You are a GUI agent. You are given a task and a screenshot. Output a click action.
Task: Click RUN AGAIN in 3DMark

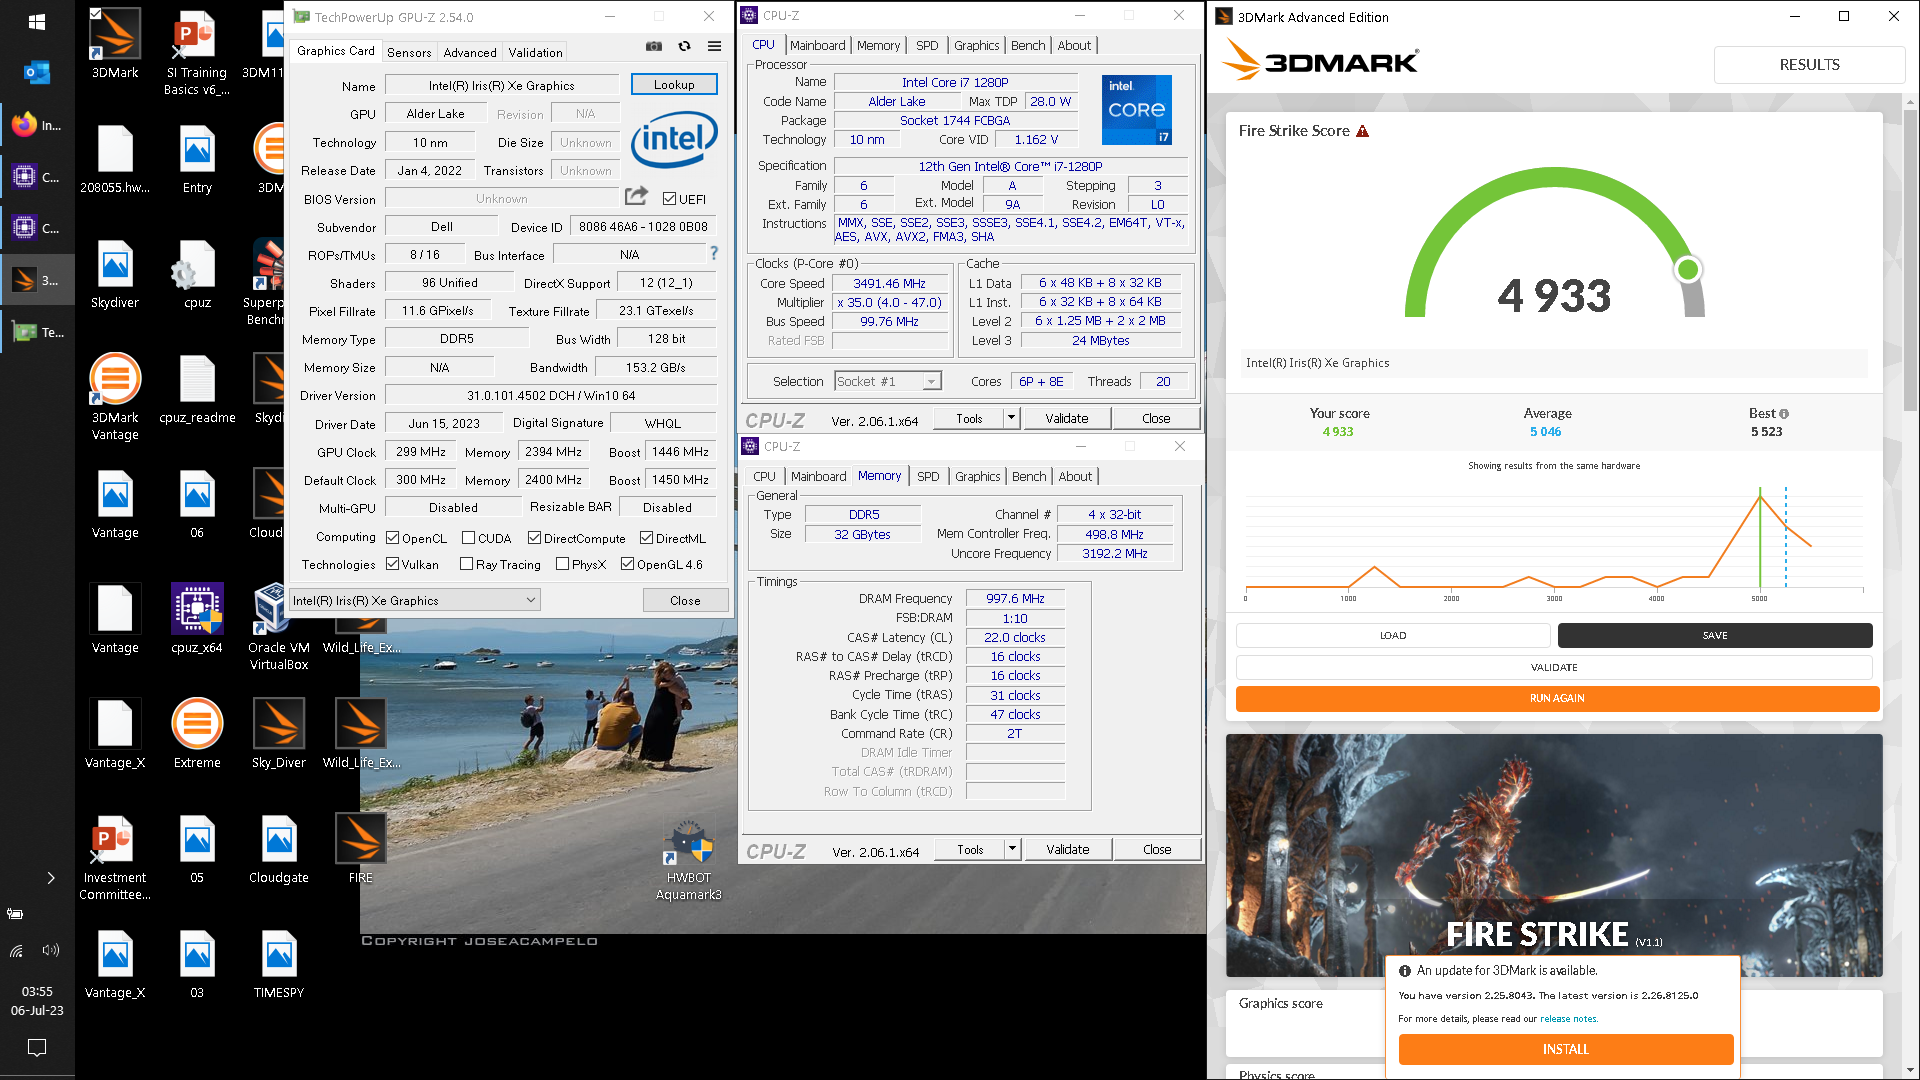click(1557, 698)
